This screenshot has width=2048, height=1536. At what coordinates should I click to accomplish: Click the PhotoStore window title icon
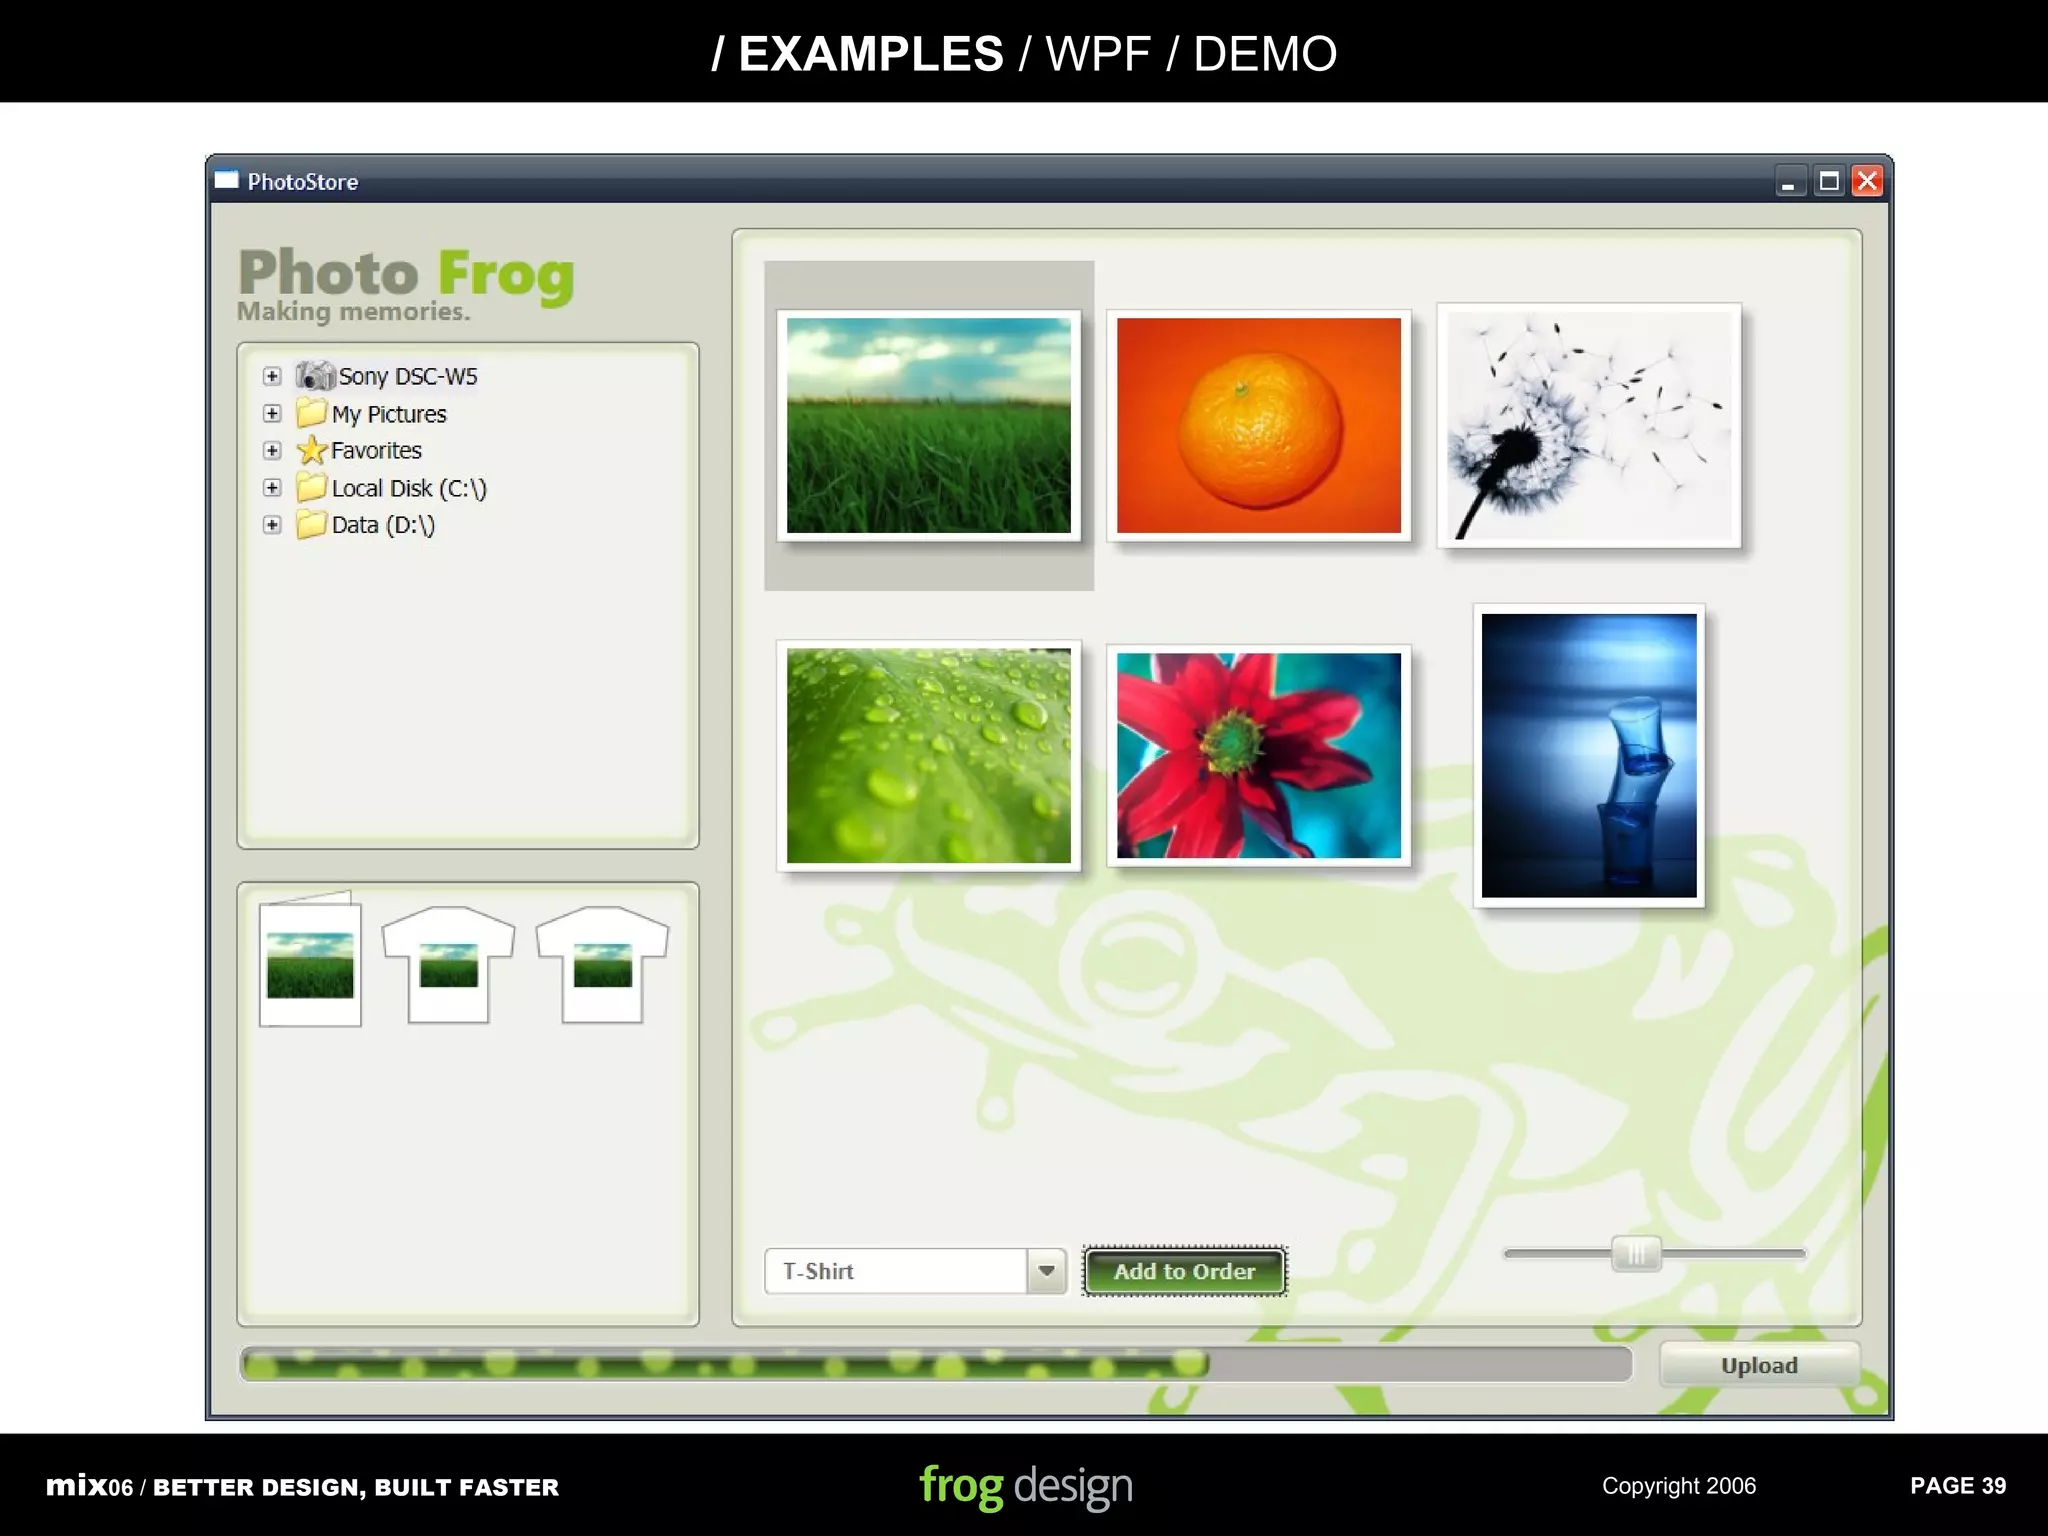click(227, 181)
